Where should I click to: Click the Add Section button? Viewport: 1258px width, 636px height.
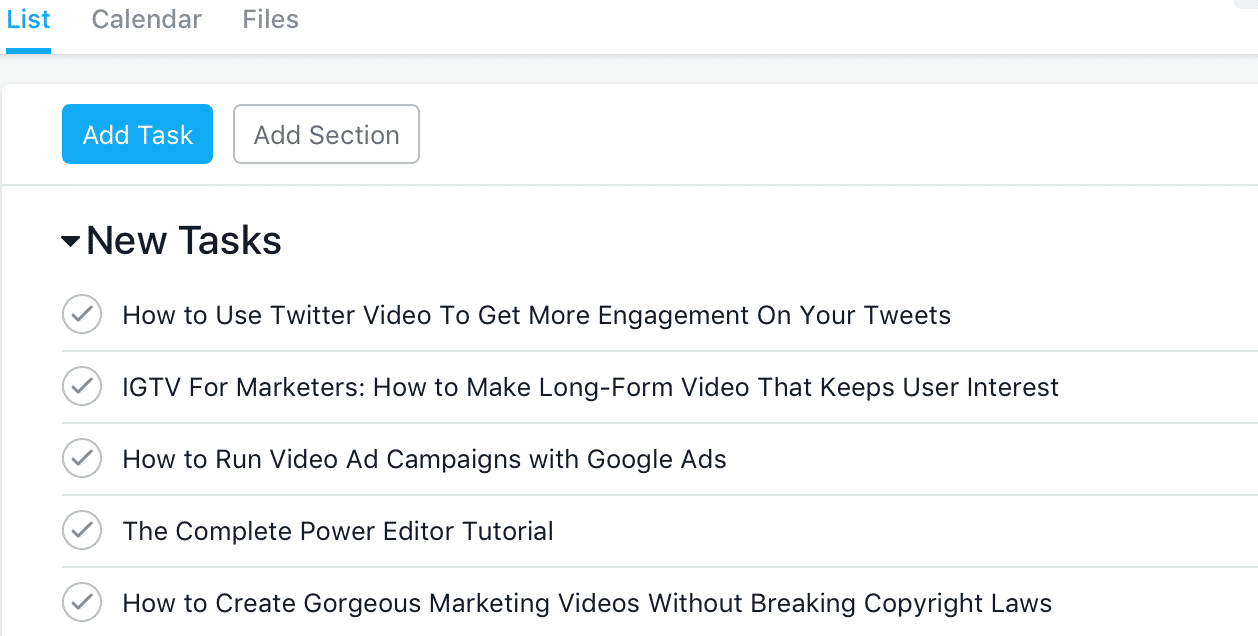coord(326,134)
